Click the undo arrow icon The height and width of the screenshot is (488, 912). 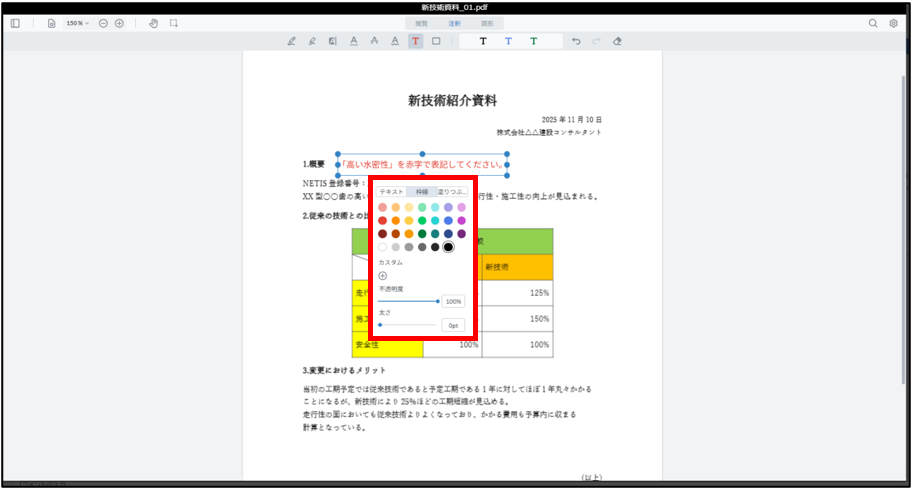pos(575,41)
